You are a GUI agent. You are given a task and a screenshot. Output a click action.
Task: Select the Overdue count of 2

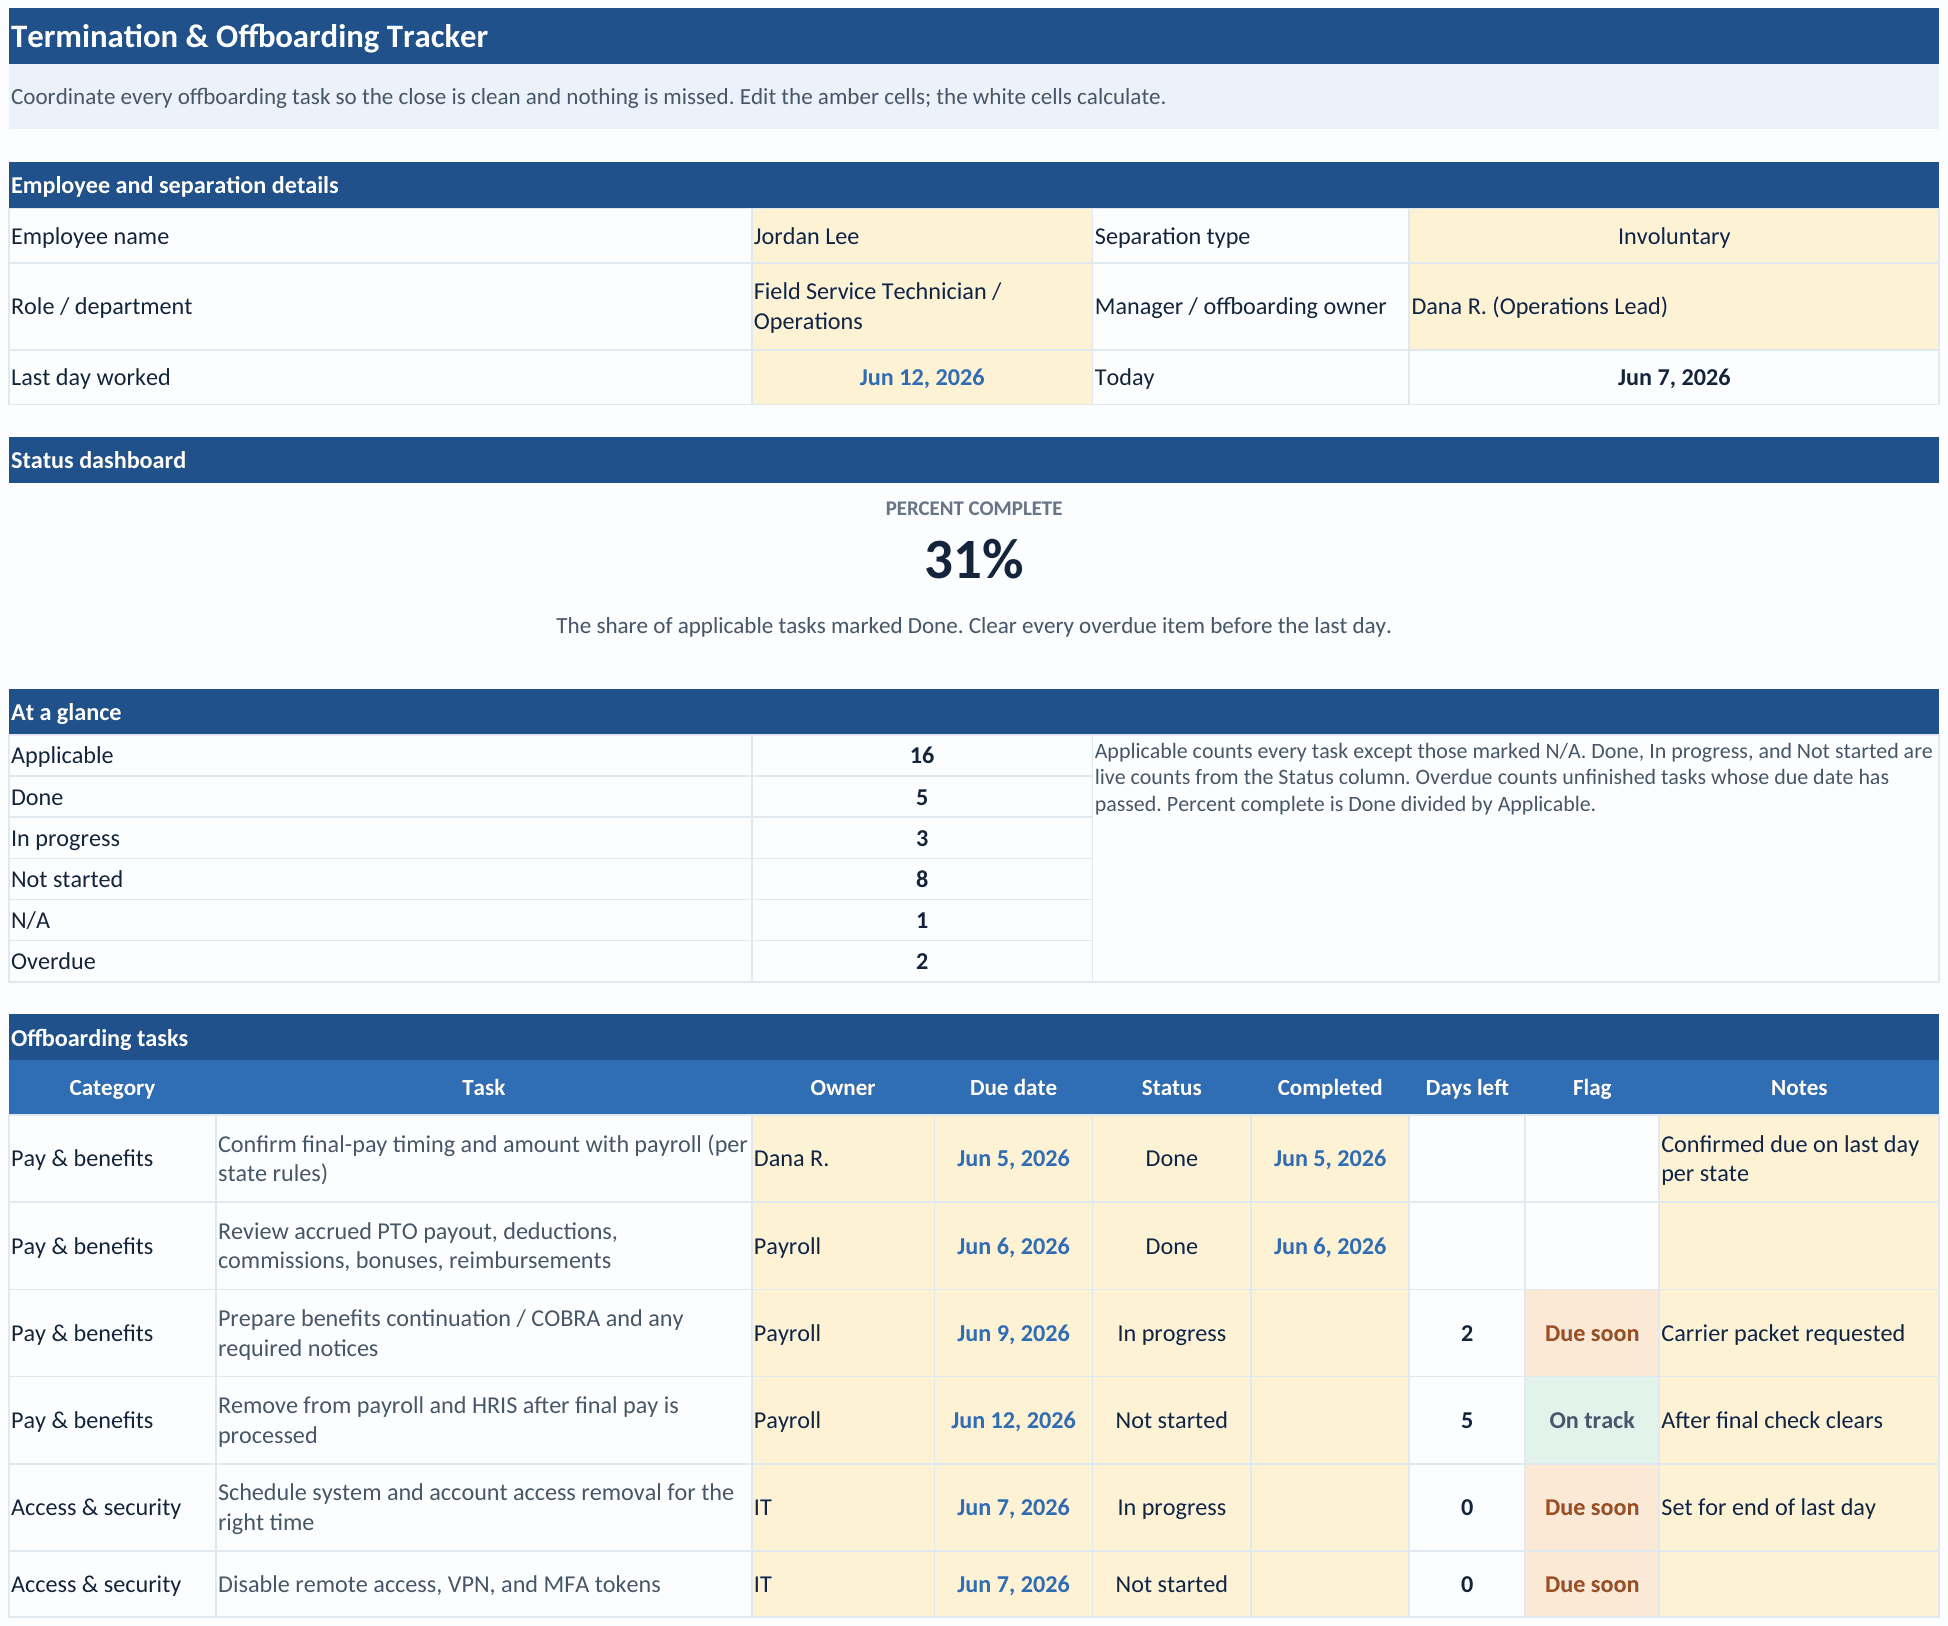pos(921,961)
